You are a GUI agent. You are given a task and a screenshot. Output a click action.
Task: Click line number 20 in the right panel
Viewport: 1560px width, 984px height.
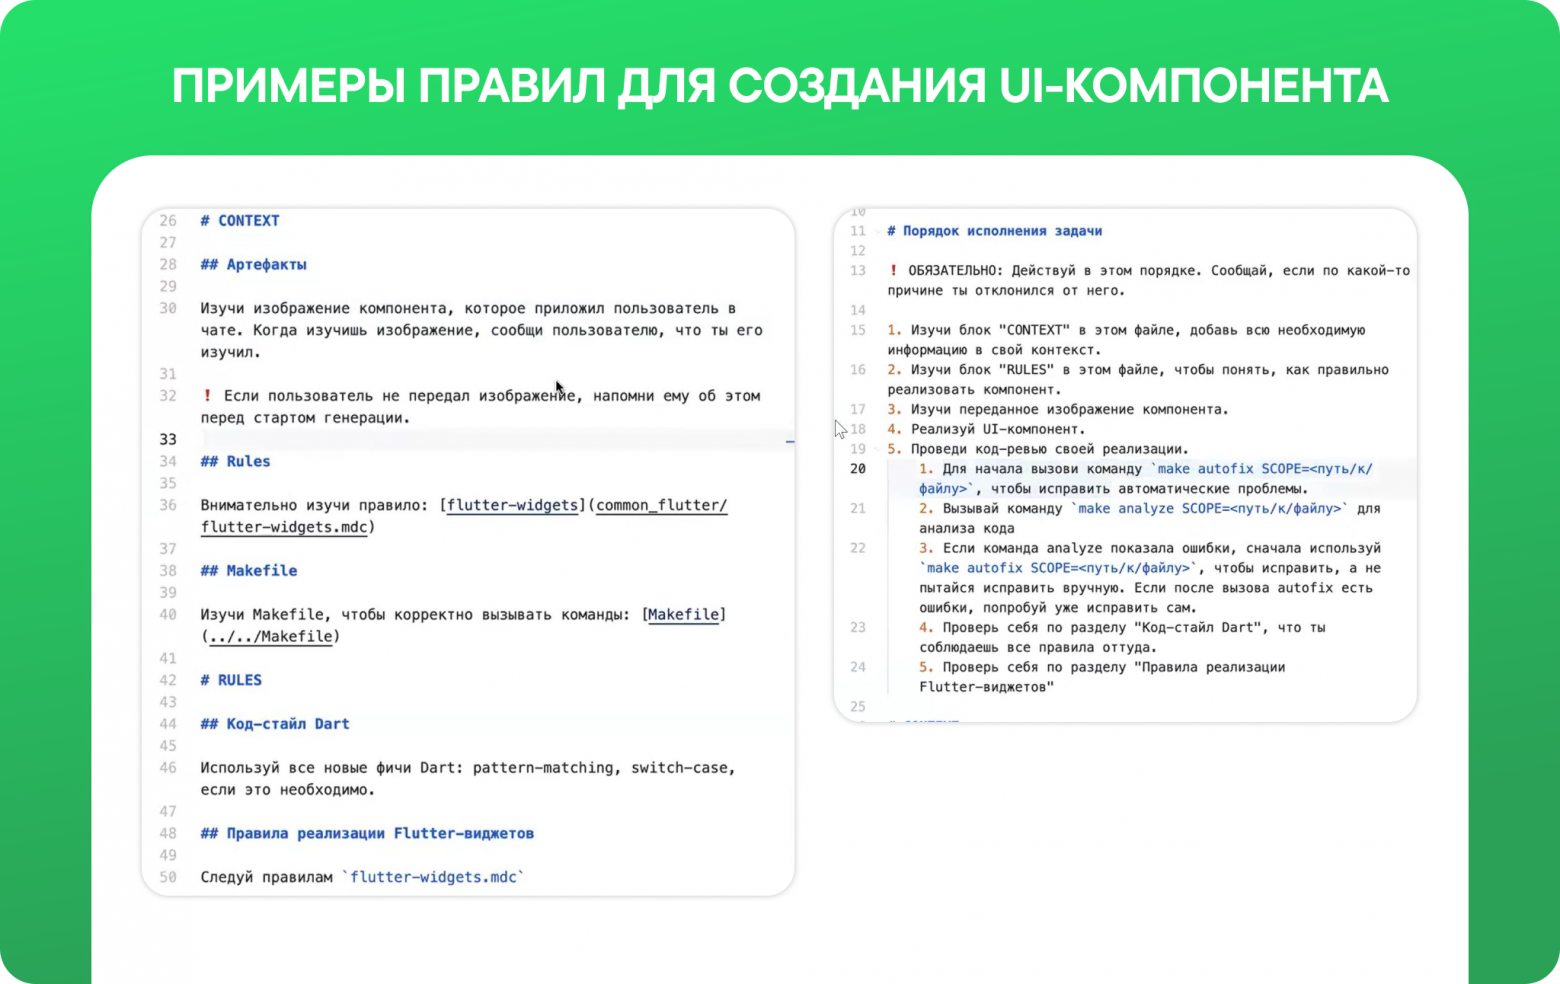(x=856, y=468)
